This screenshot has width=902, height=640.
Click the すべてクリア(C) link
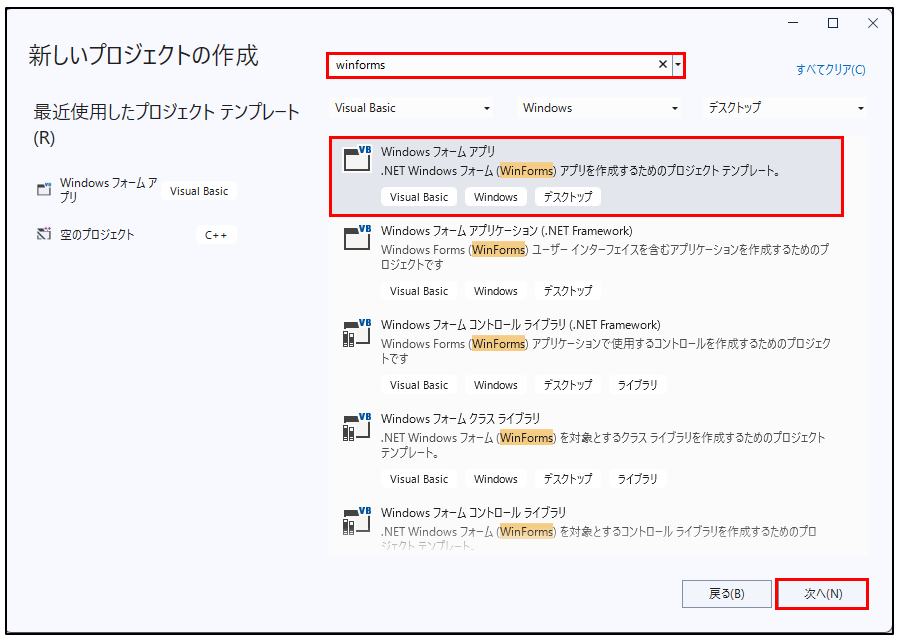point(830,70)
